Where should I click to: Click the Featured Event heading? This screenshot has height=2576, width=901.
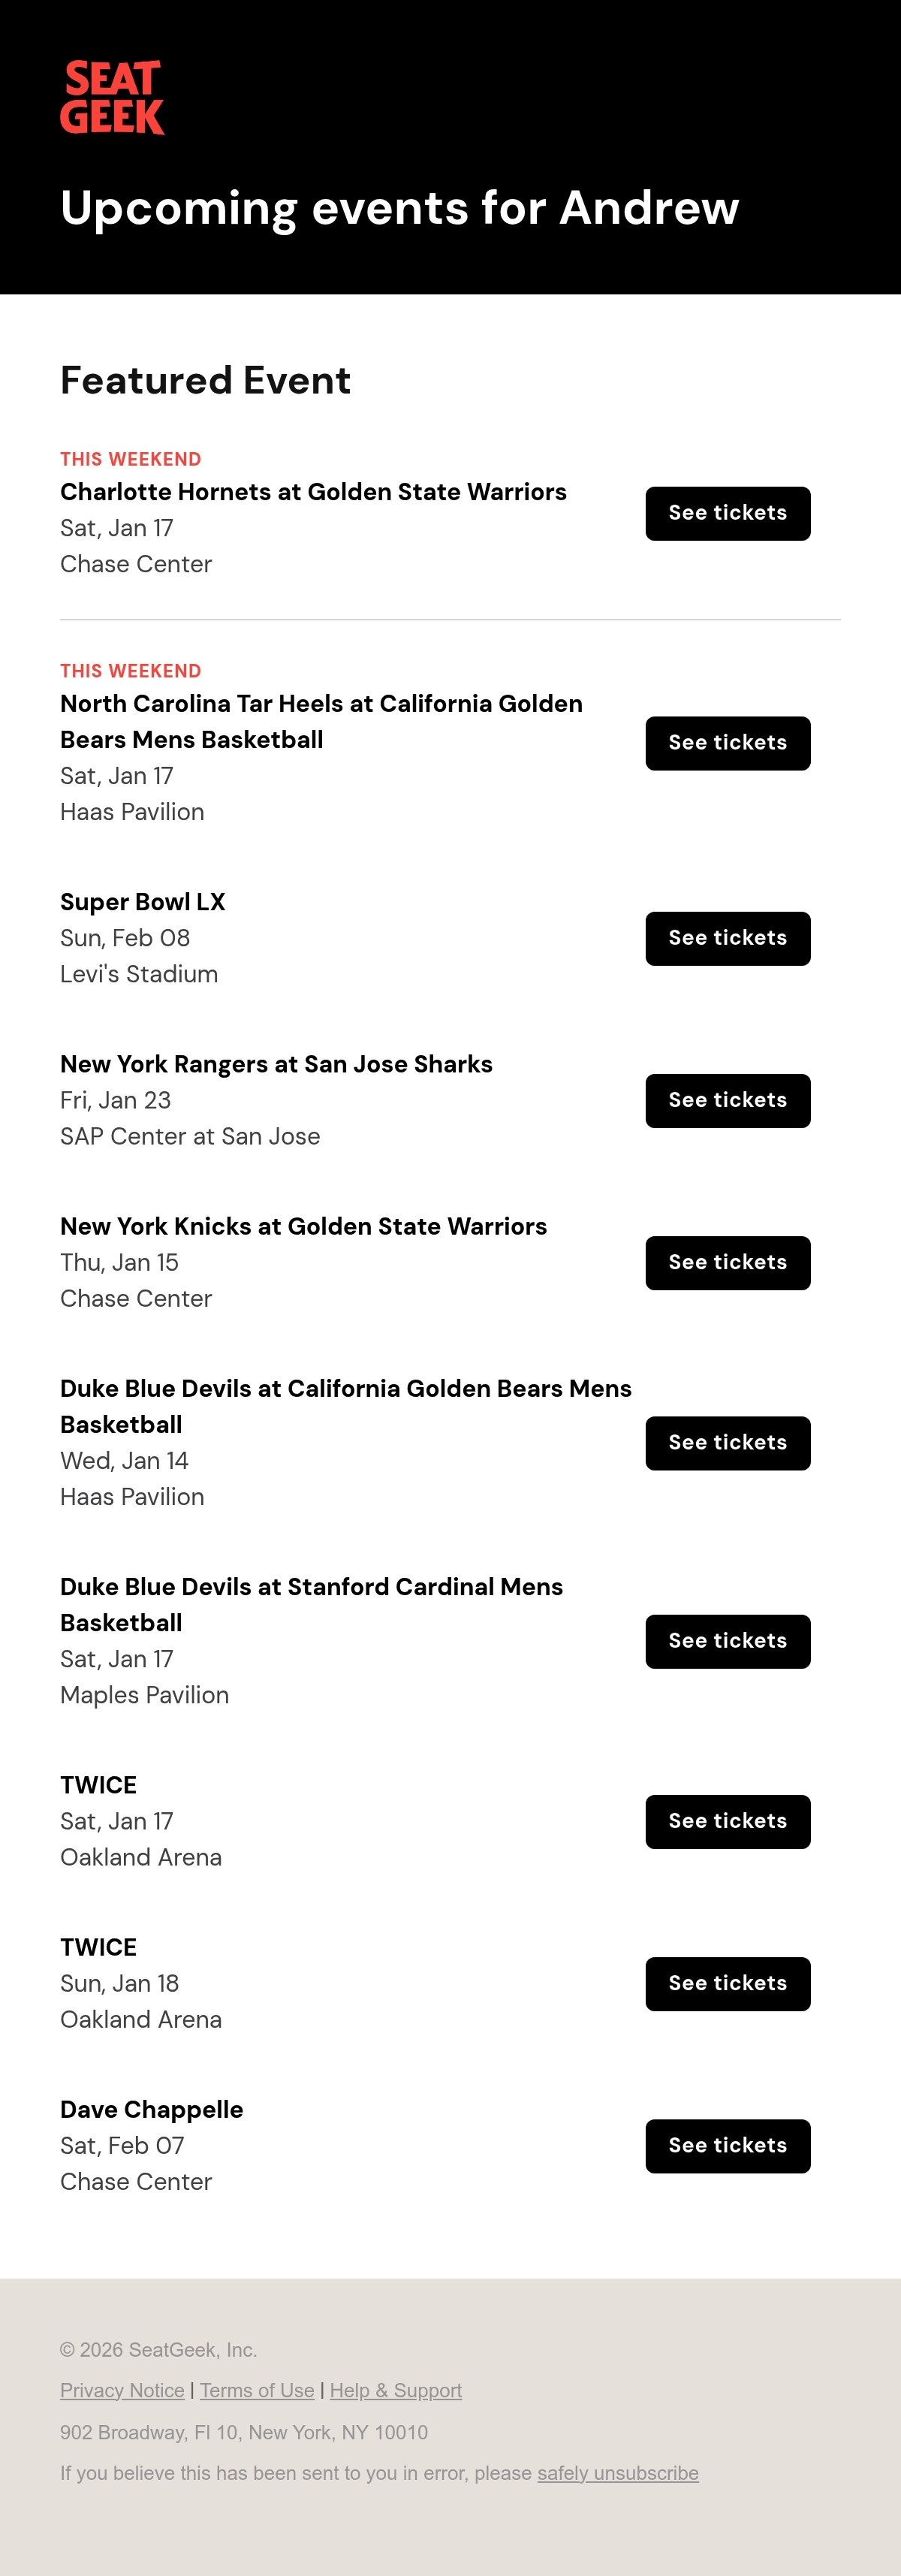tap(205, 380)
